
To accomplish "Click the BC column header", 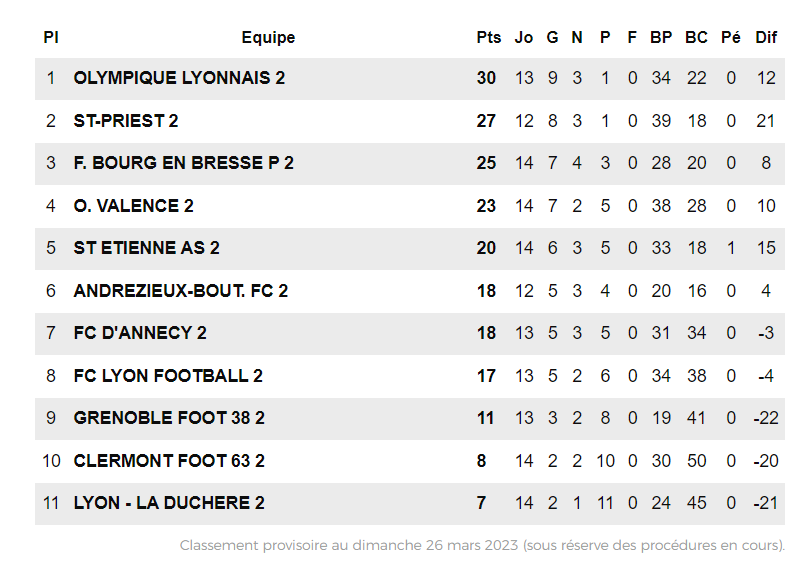I will tap(696, 38).
